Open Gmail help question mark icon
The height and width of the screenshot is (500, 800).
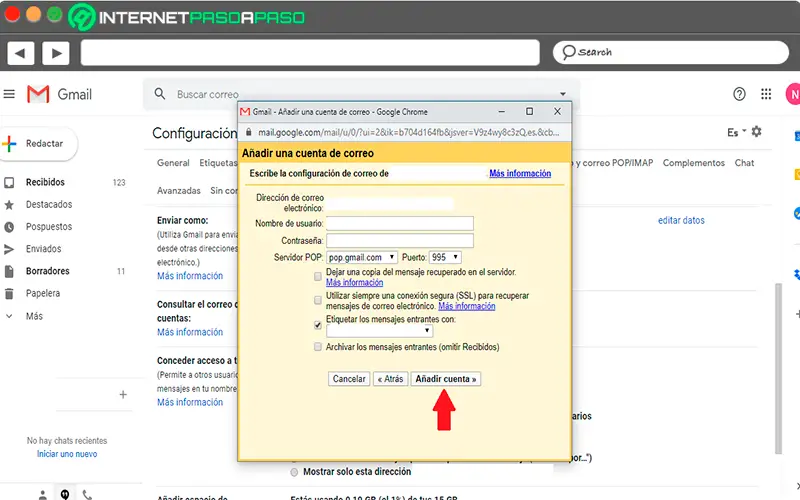pyautogui.click(x=739, y=94)
